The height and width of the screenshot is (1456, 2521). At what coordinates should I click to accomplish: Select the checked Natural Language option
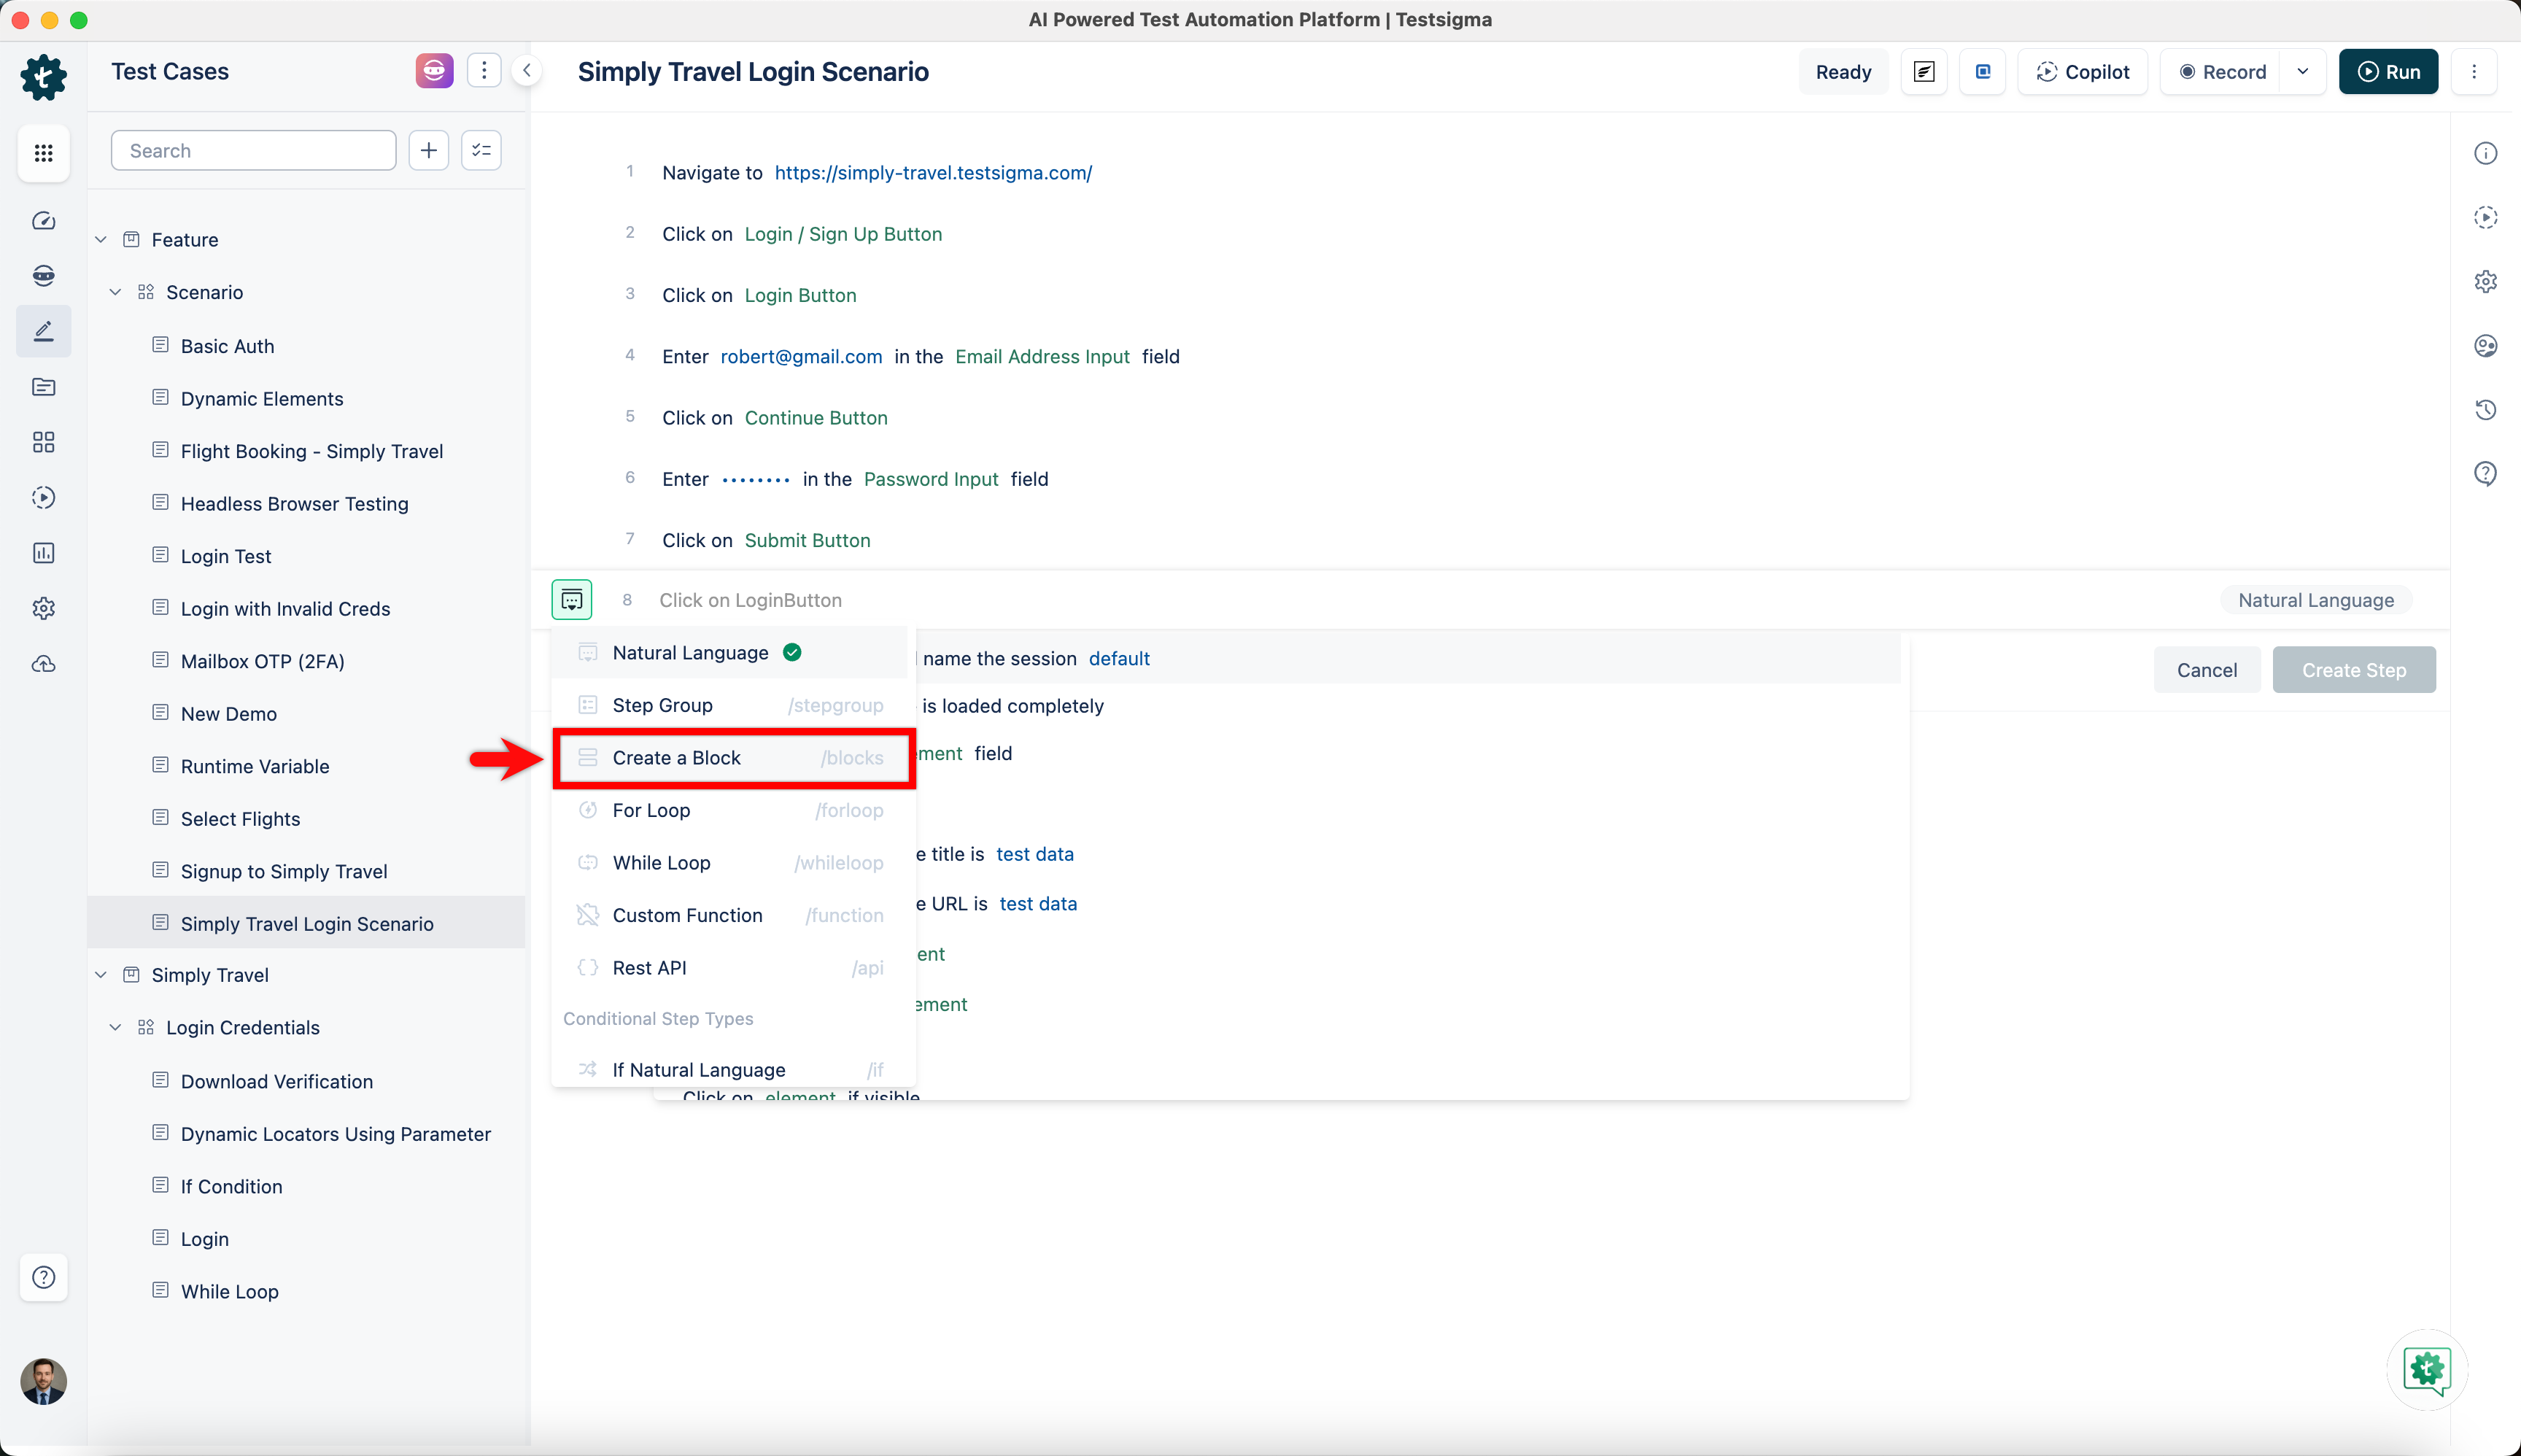[691, 653]
